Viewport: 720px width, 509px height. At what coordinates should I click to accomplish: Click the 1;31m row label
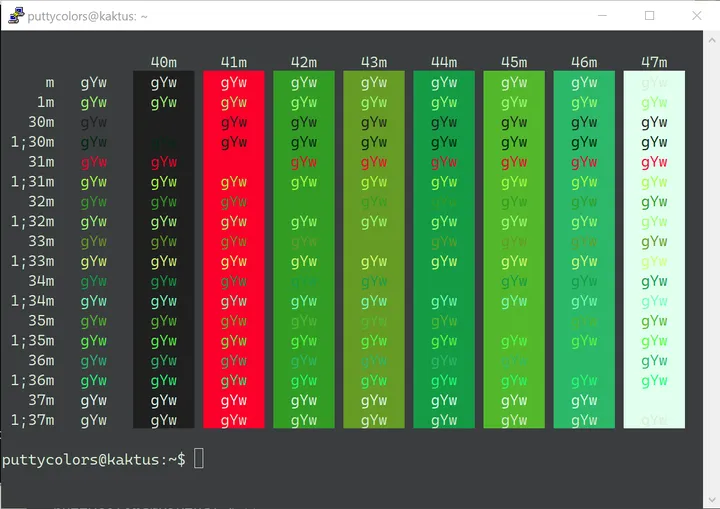(33, 182)
